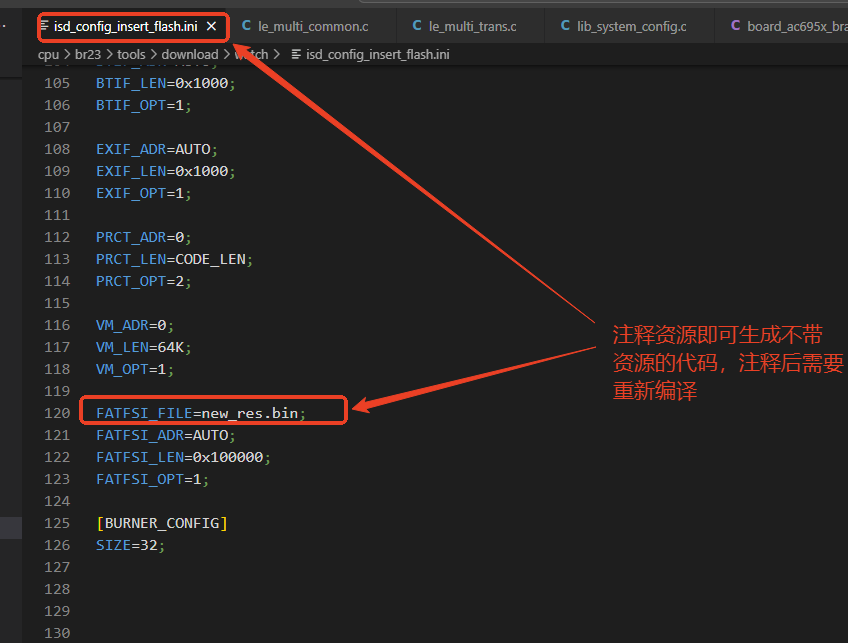Click the VM_OPT=1 line
Image resolution: width=848 pixels, height=643 pixels.
pos(135,369)
